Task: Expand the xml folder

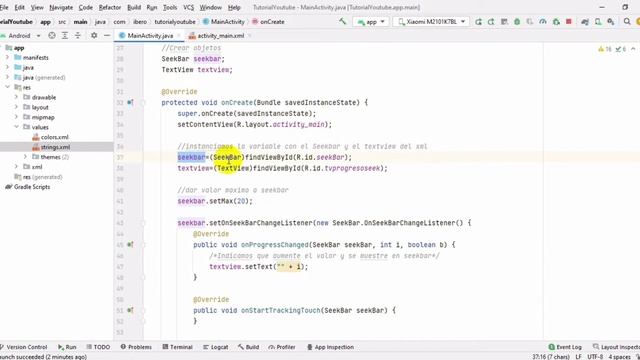Action: [16, 167]
